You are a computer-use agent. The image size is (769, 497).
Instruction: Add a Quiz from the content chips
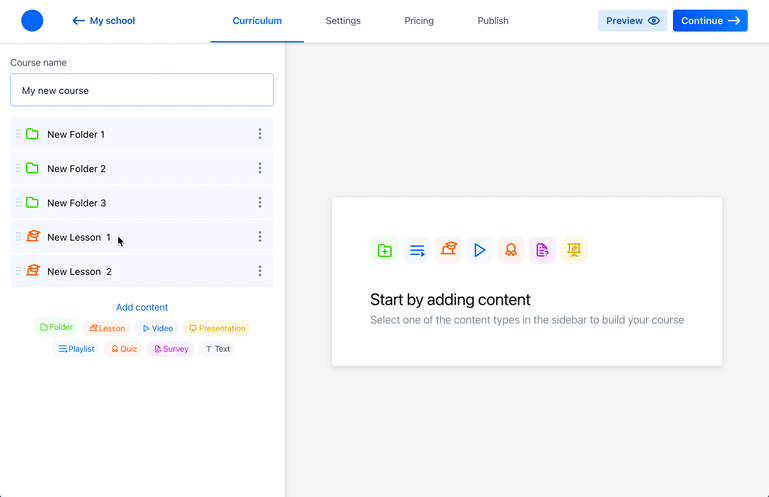point(124,349)
